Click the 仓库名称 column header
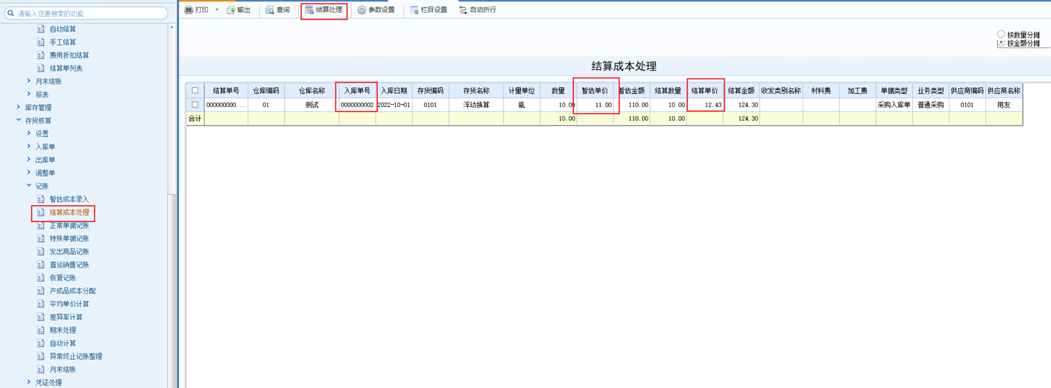The height and width of the screenshot is (388, 1051). point(312,90)
